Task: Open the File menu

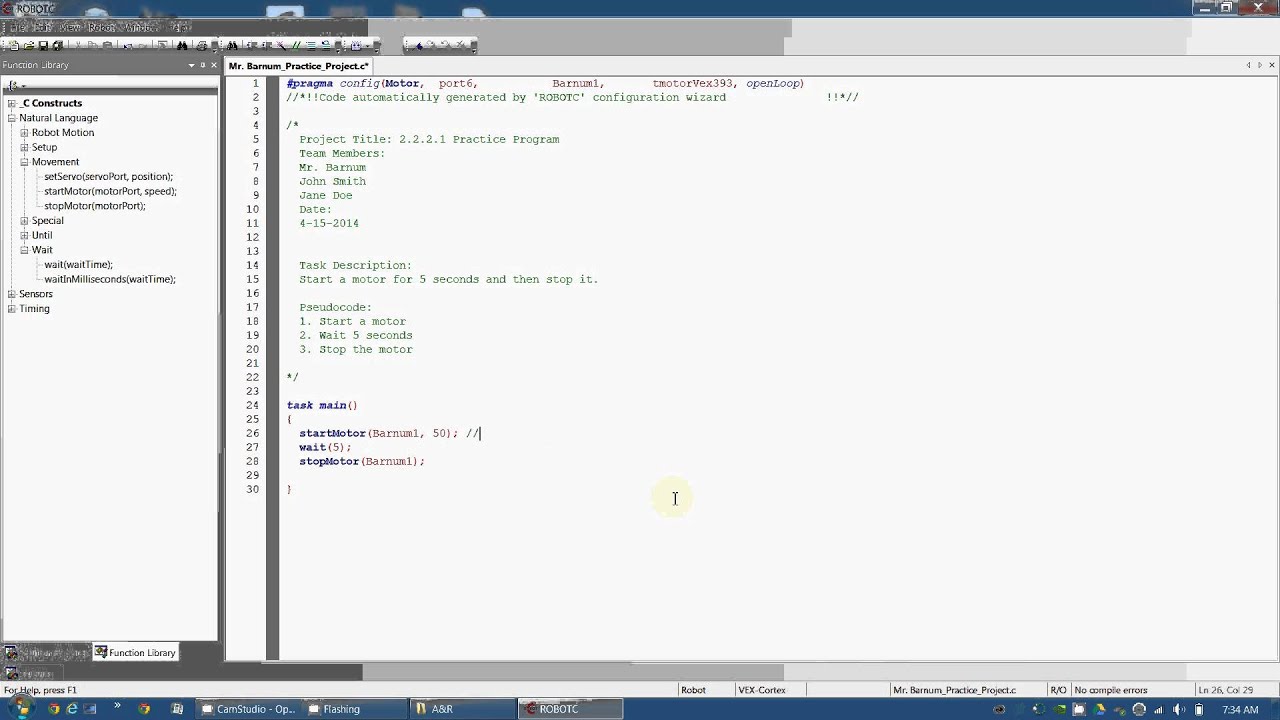Action: click(17, 27)
